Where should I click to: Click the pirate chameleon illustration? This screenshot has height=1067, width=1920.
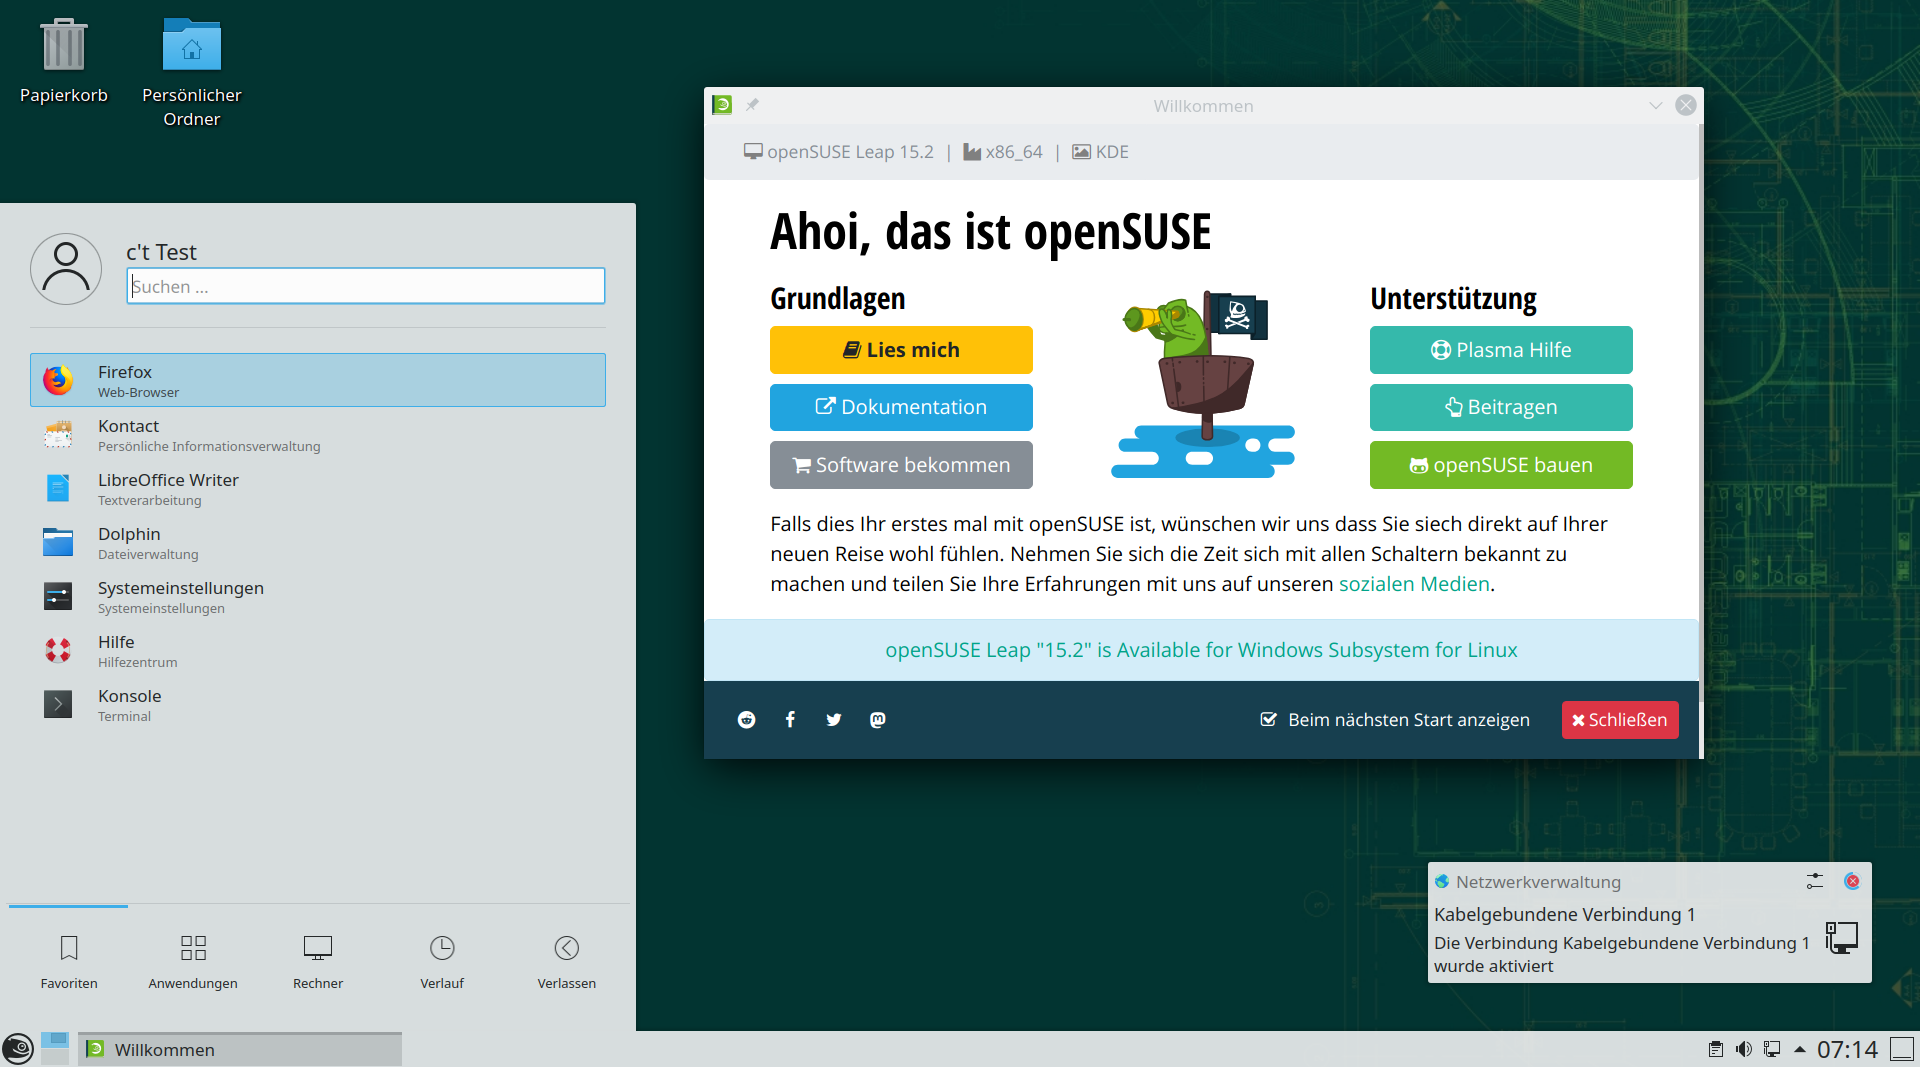coord(1203,385)
